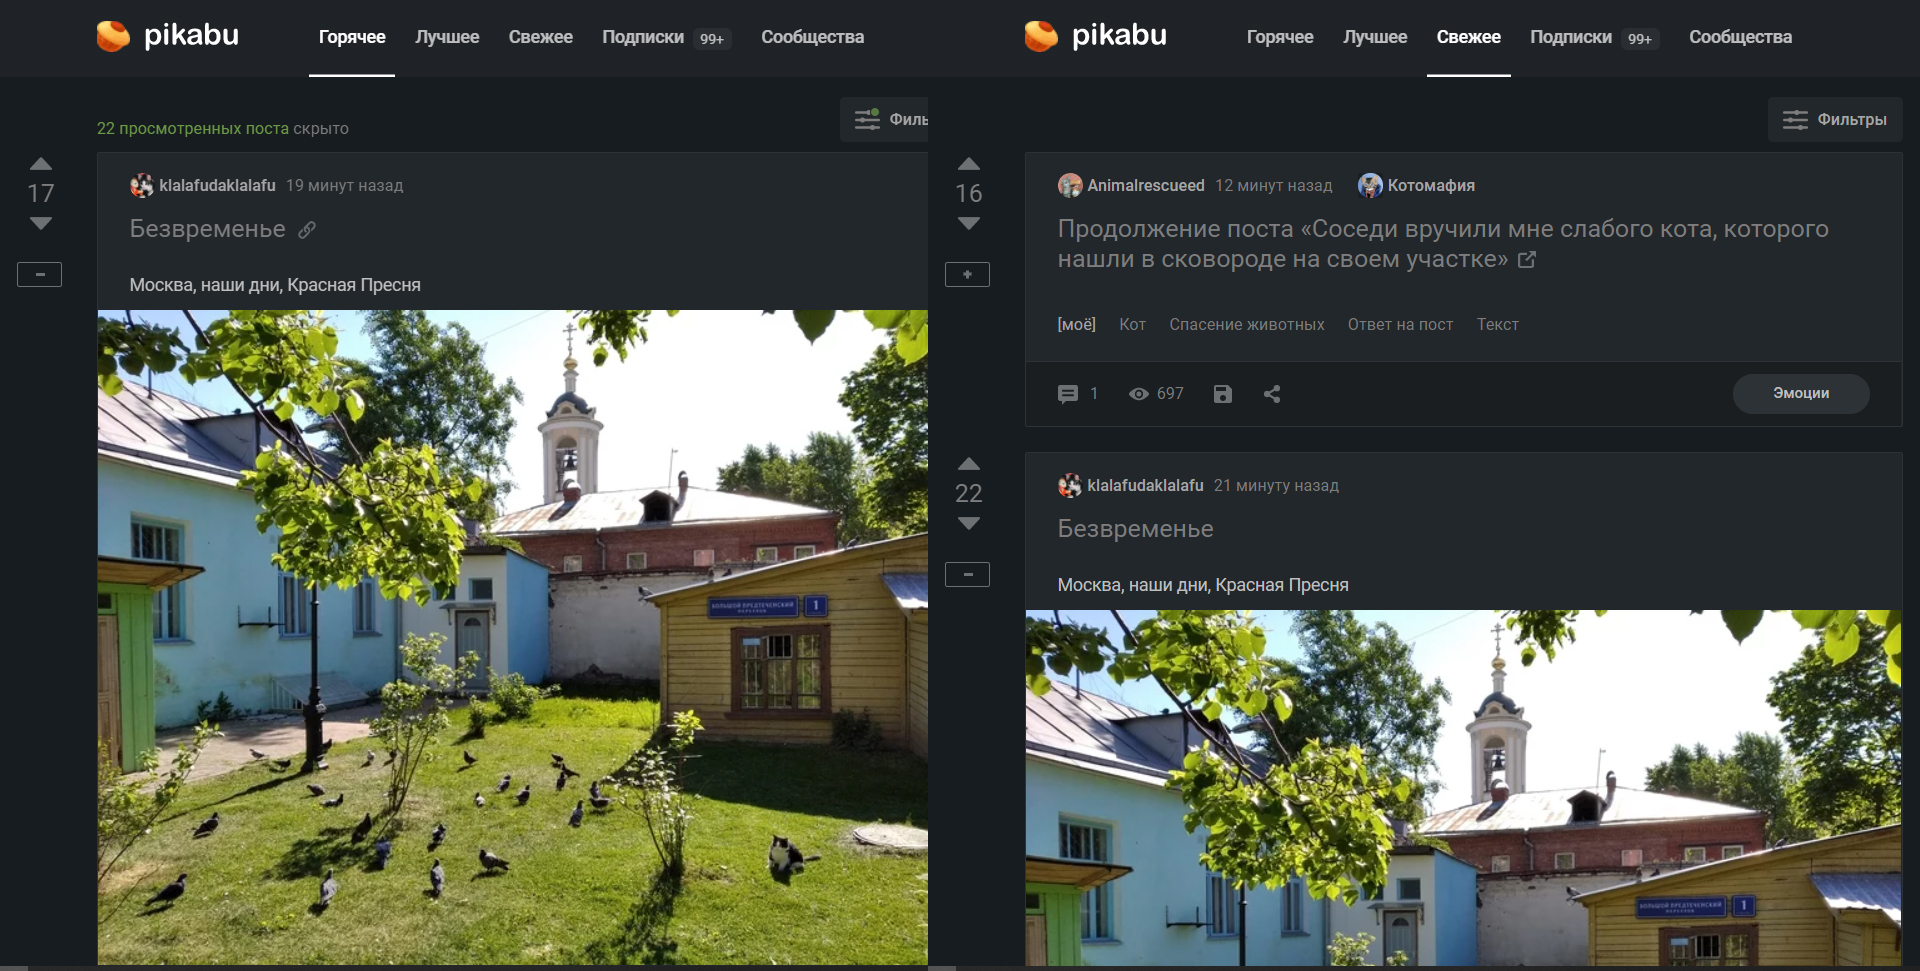This screenshot has width=1920, height=971.
Task: Click the eye views icon showing 697
Action: (1138, 394)
